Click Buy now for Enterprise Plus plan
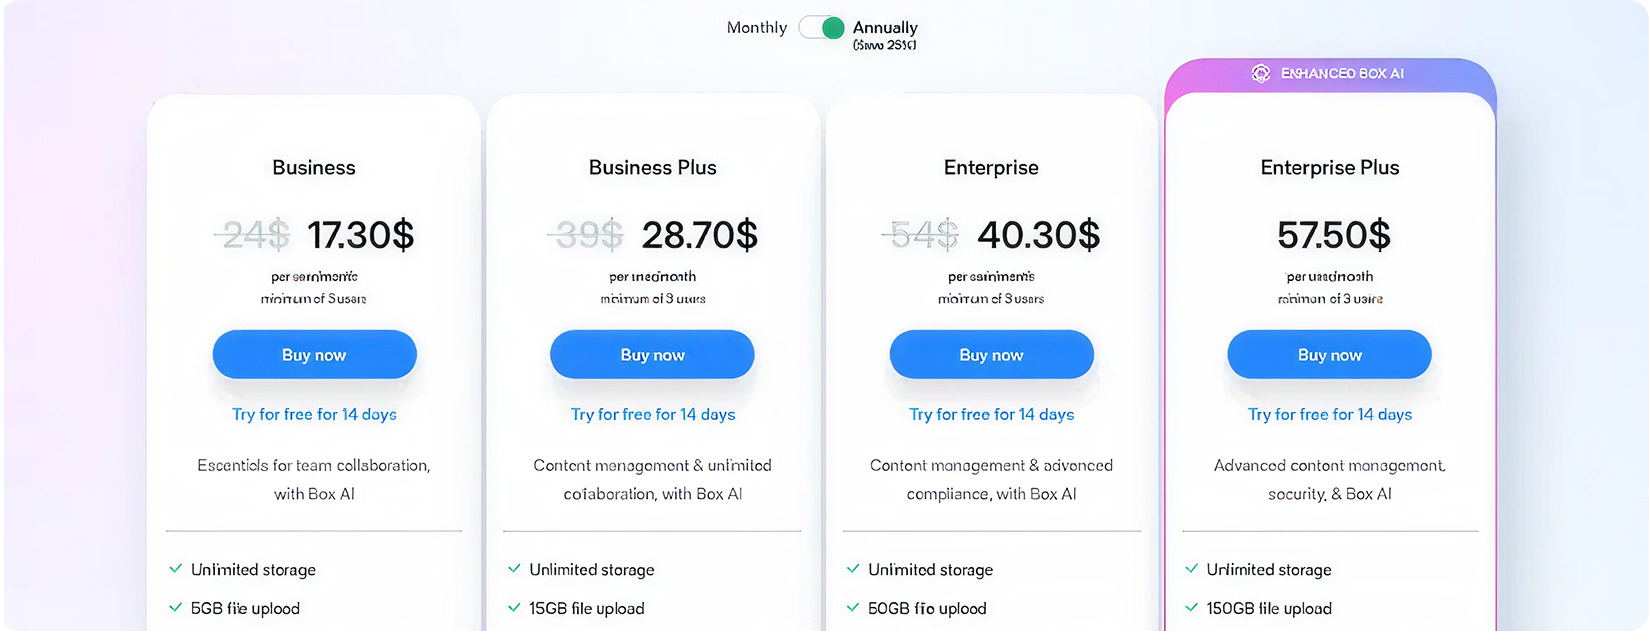The height and width of the screenshot is (631, 1649). tap(1329, 355)
